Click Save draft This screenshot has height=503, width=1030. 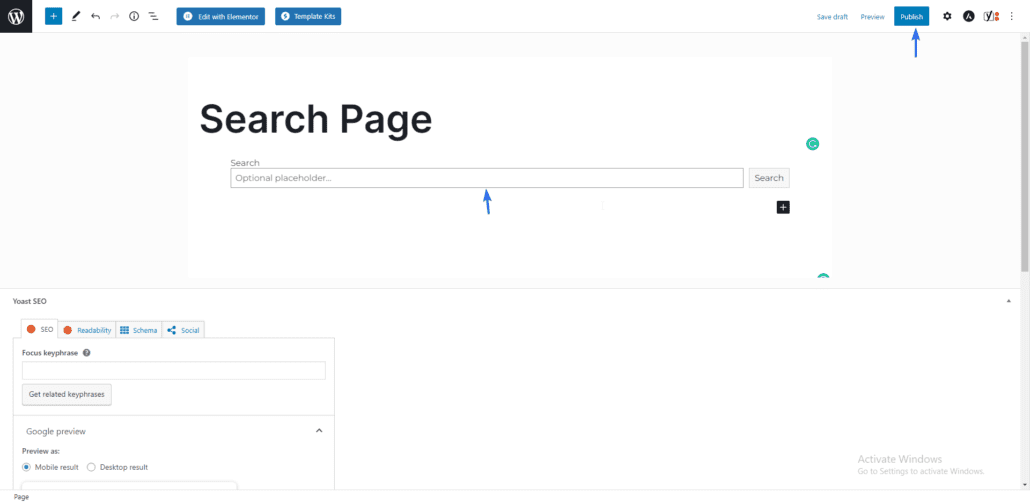click(x=832, y=17)
